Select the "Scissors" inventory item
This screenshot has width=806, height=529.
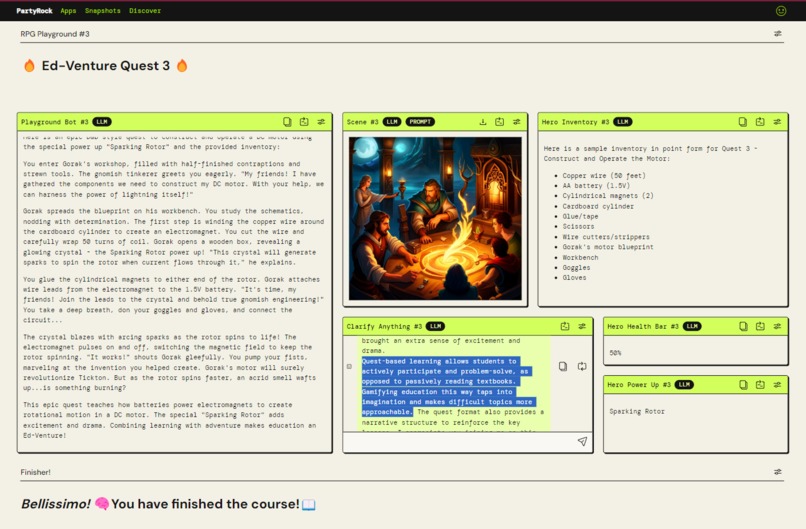[x=578, y=226]
